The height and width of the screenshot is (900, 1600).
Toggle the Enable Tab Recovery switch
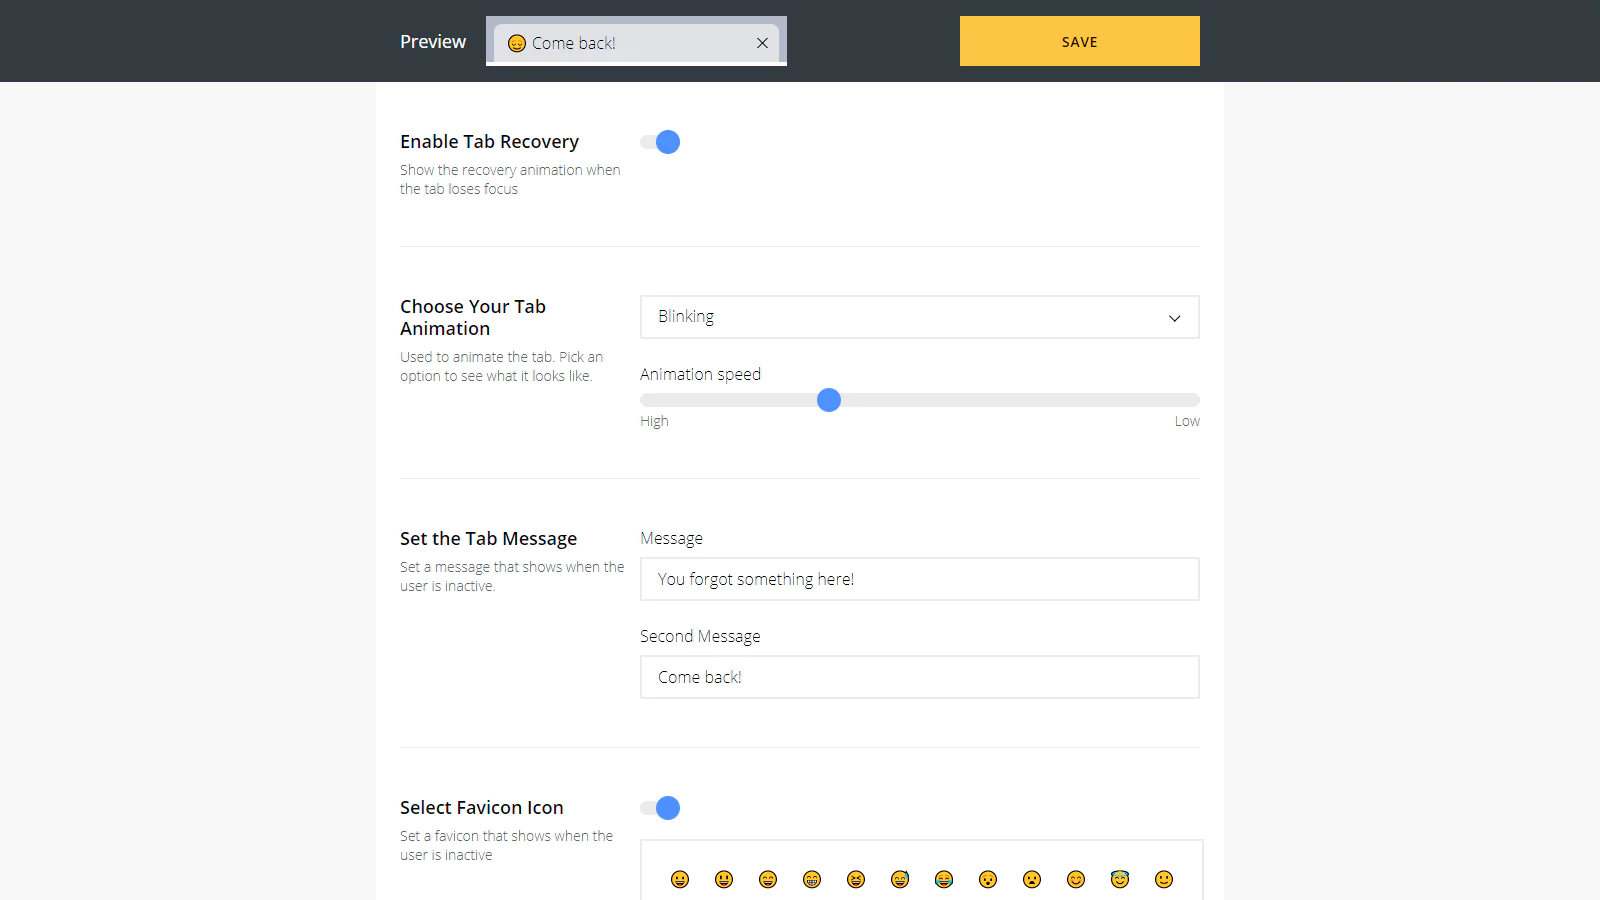pyautogui.click(x=660, y=142)
